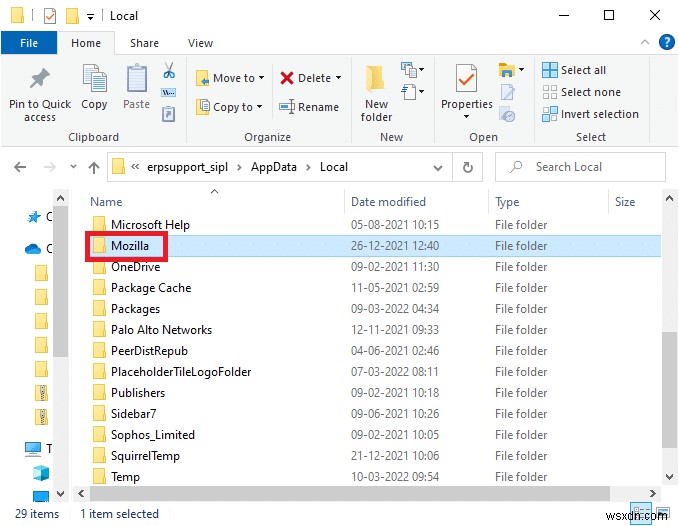
Task: Sort by Date modified column header
Action: [x=417, y=202]
